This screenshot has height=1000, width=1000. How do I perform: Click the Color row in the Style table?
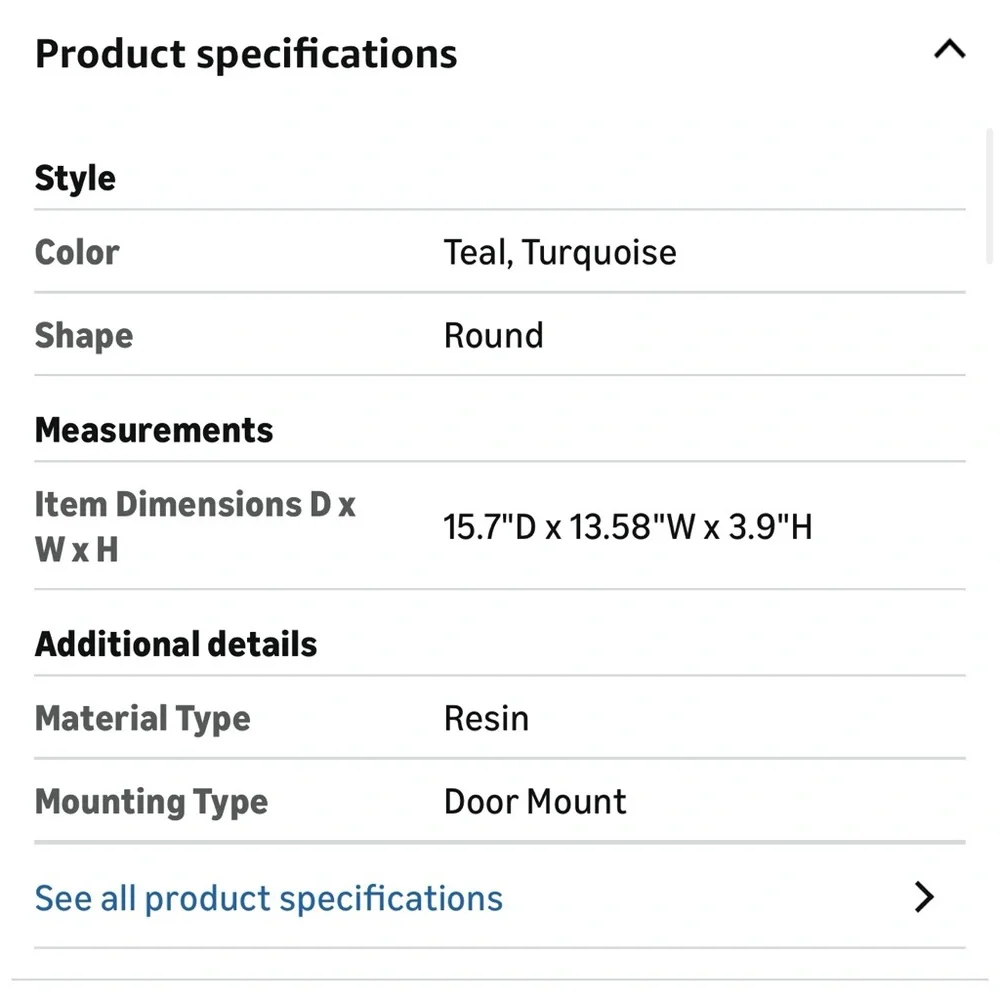click(500, 252)
